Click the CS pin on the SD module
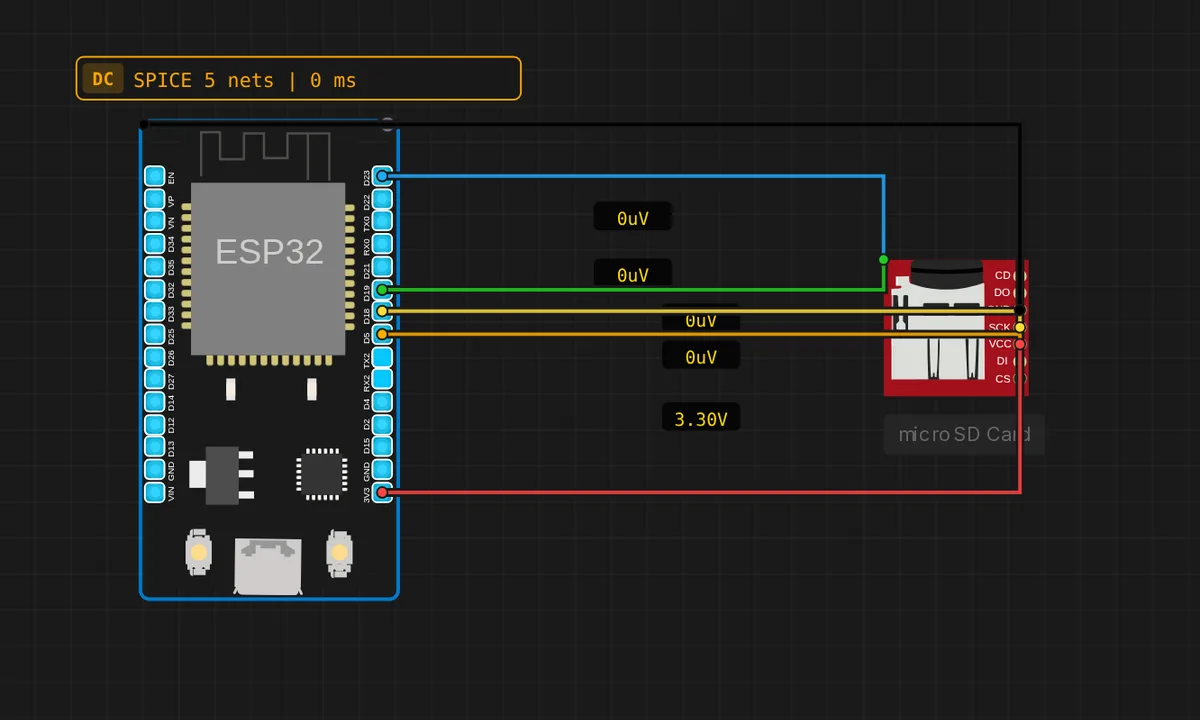Image resolution: width=1200 pixels, height=720 pixels. (1019, 379)
